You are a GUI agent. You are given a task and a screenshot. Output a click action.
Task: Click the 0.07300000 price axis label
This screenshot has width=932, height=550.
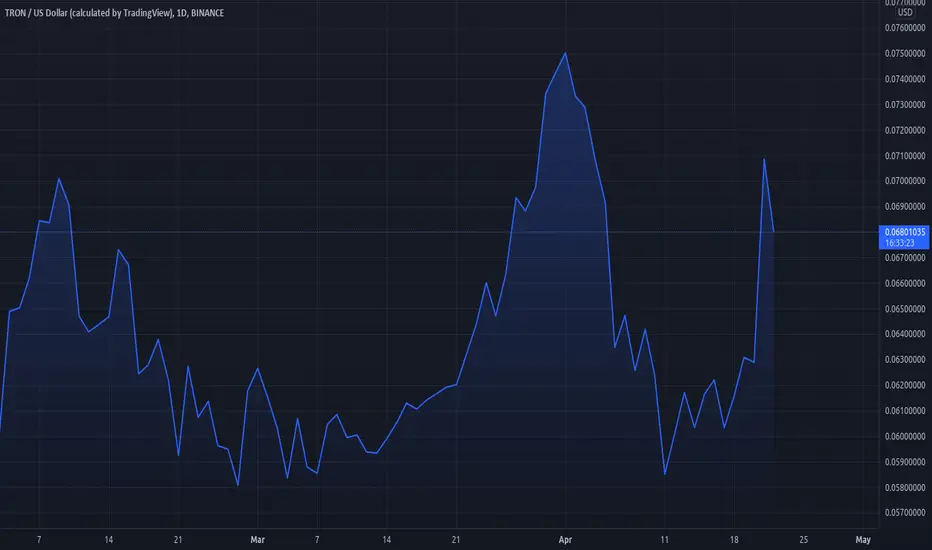pyautogui.click(x=905, y=105)
